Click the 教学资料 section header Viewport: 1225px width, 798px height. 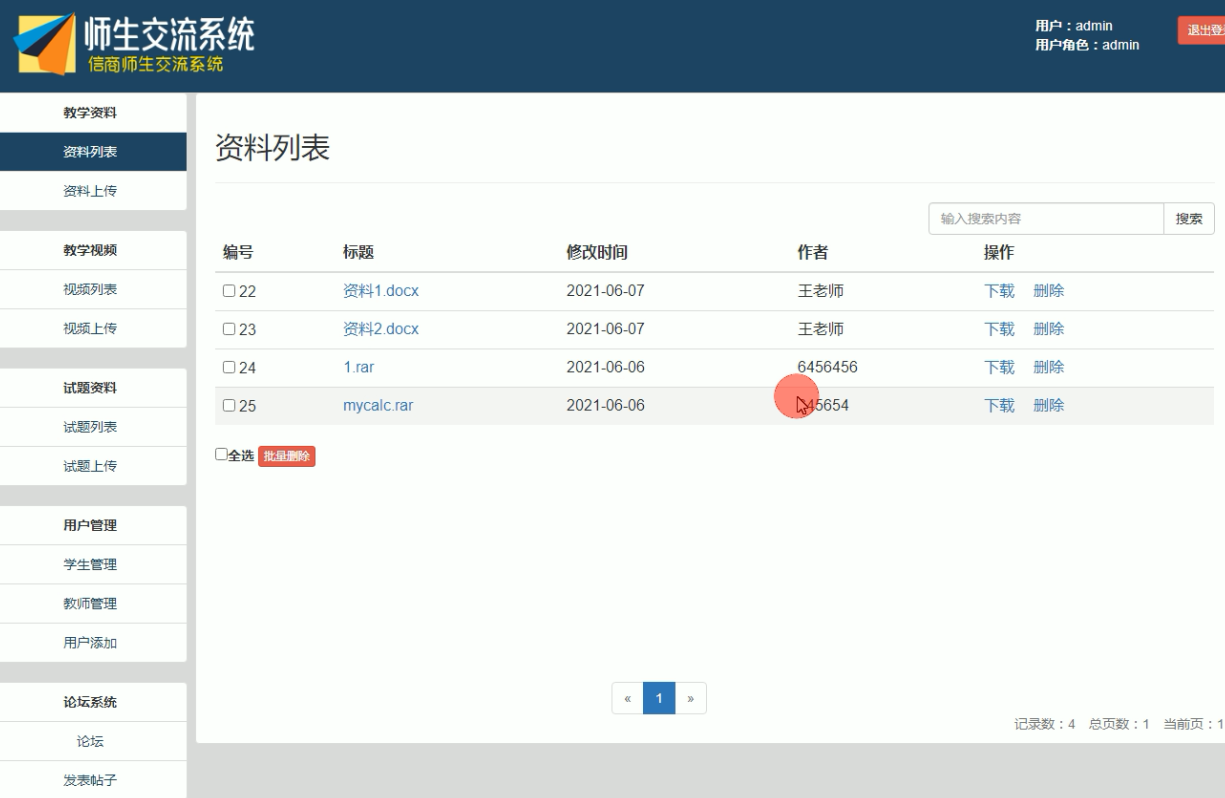point(90,112)
